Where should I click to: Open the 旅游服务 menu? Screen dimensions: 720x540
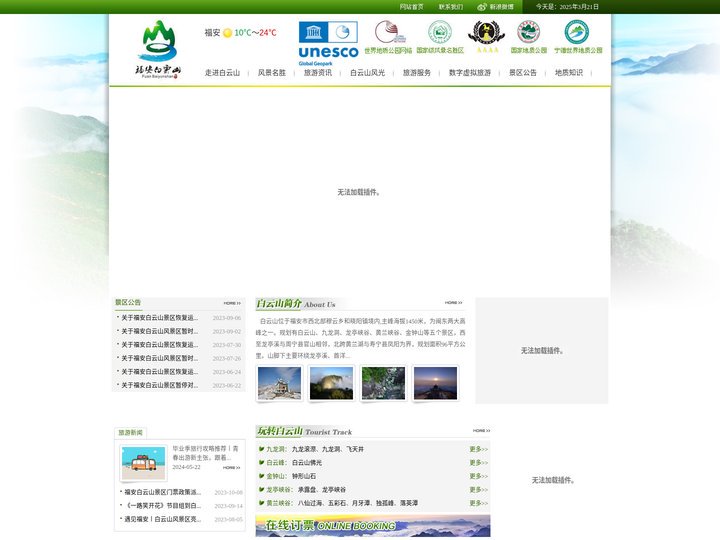click(x=417, y=73)
